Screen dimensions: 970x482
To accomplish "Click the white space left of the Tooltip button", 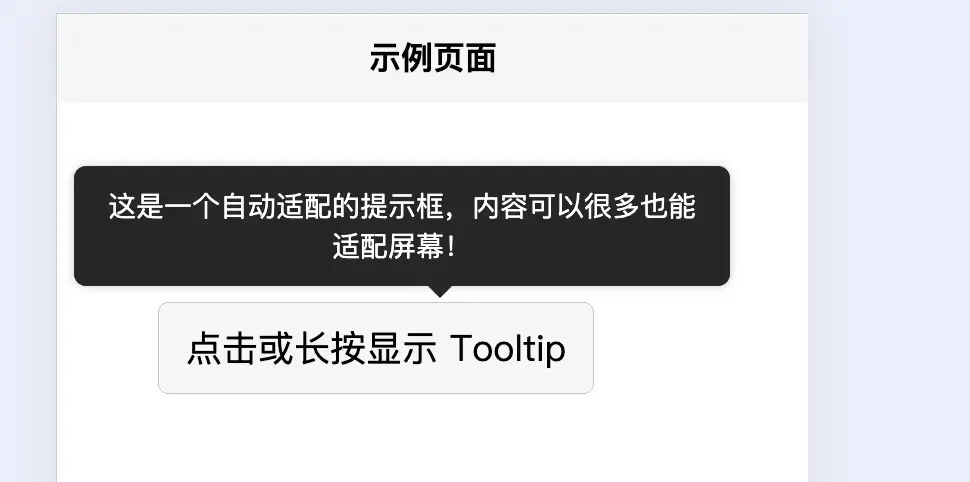I will (x=107, y=348).
